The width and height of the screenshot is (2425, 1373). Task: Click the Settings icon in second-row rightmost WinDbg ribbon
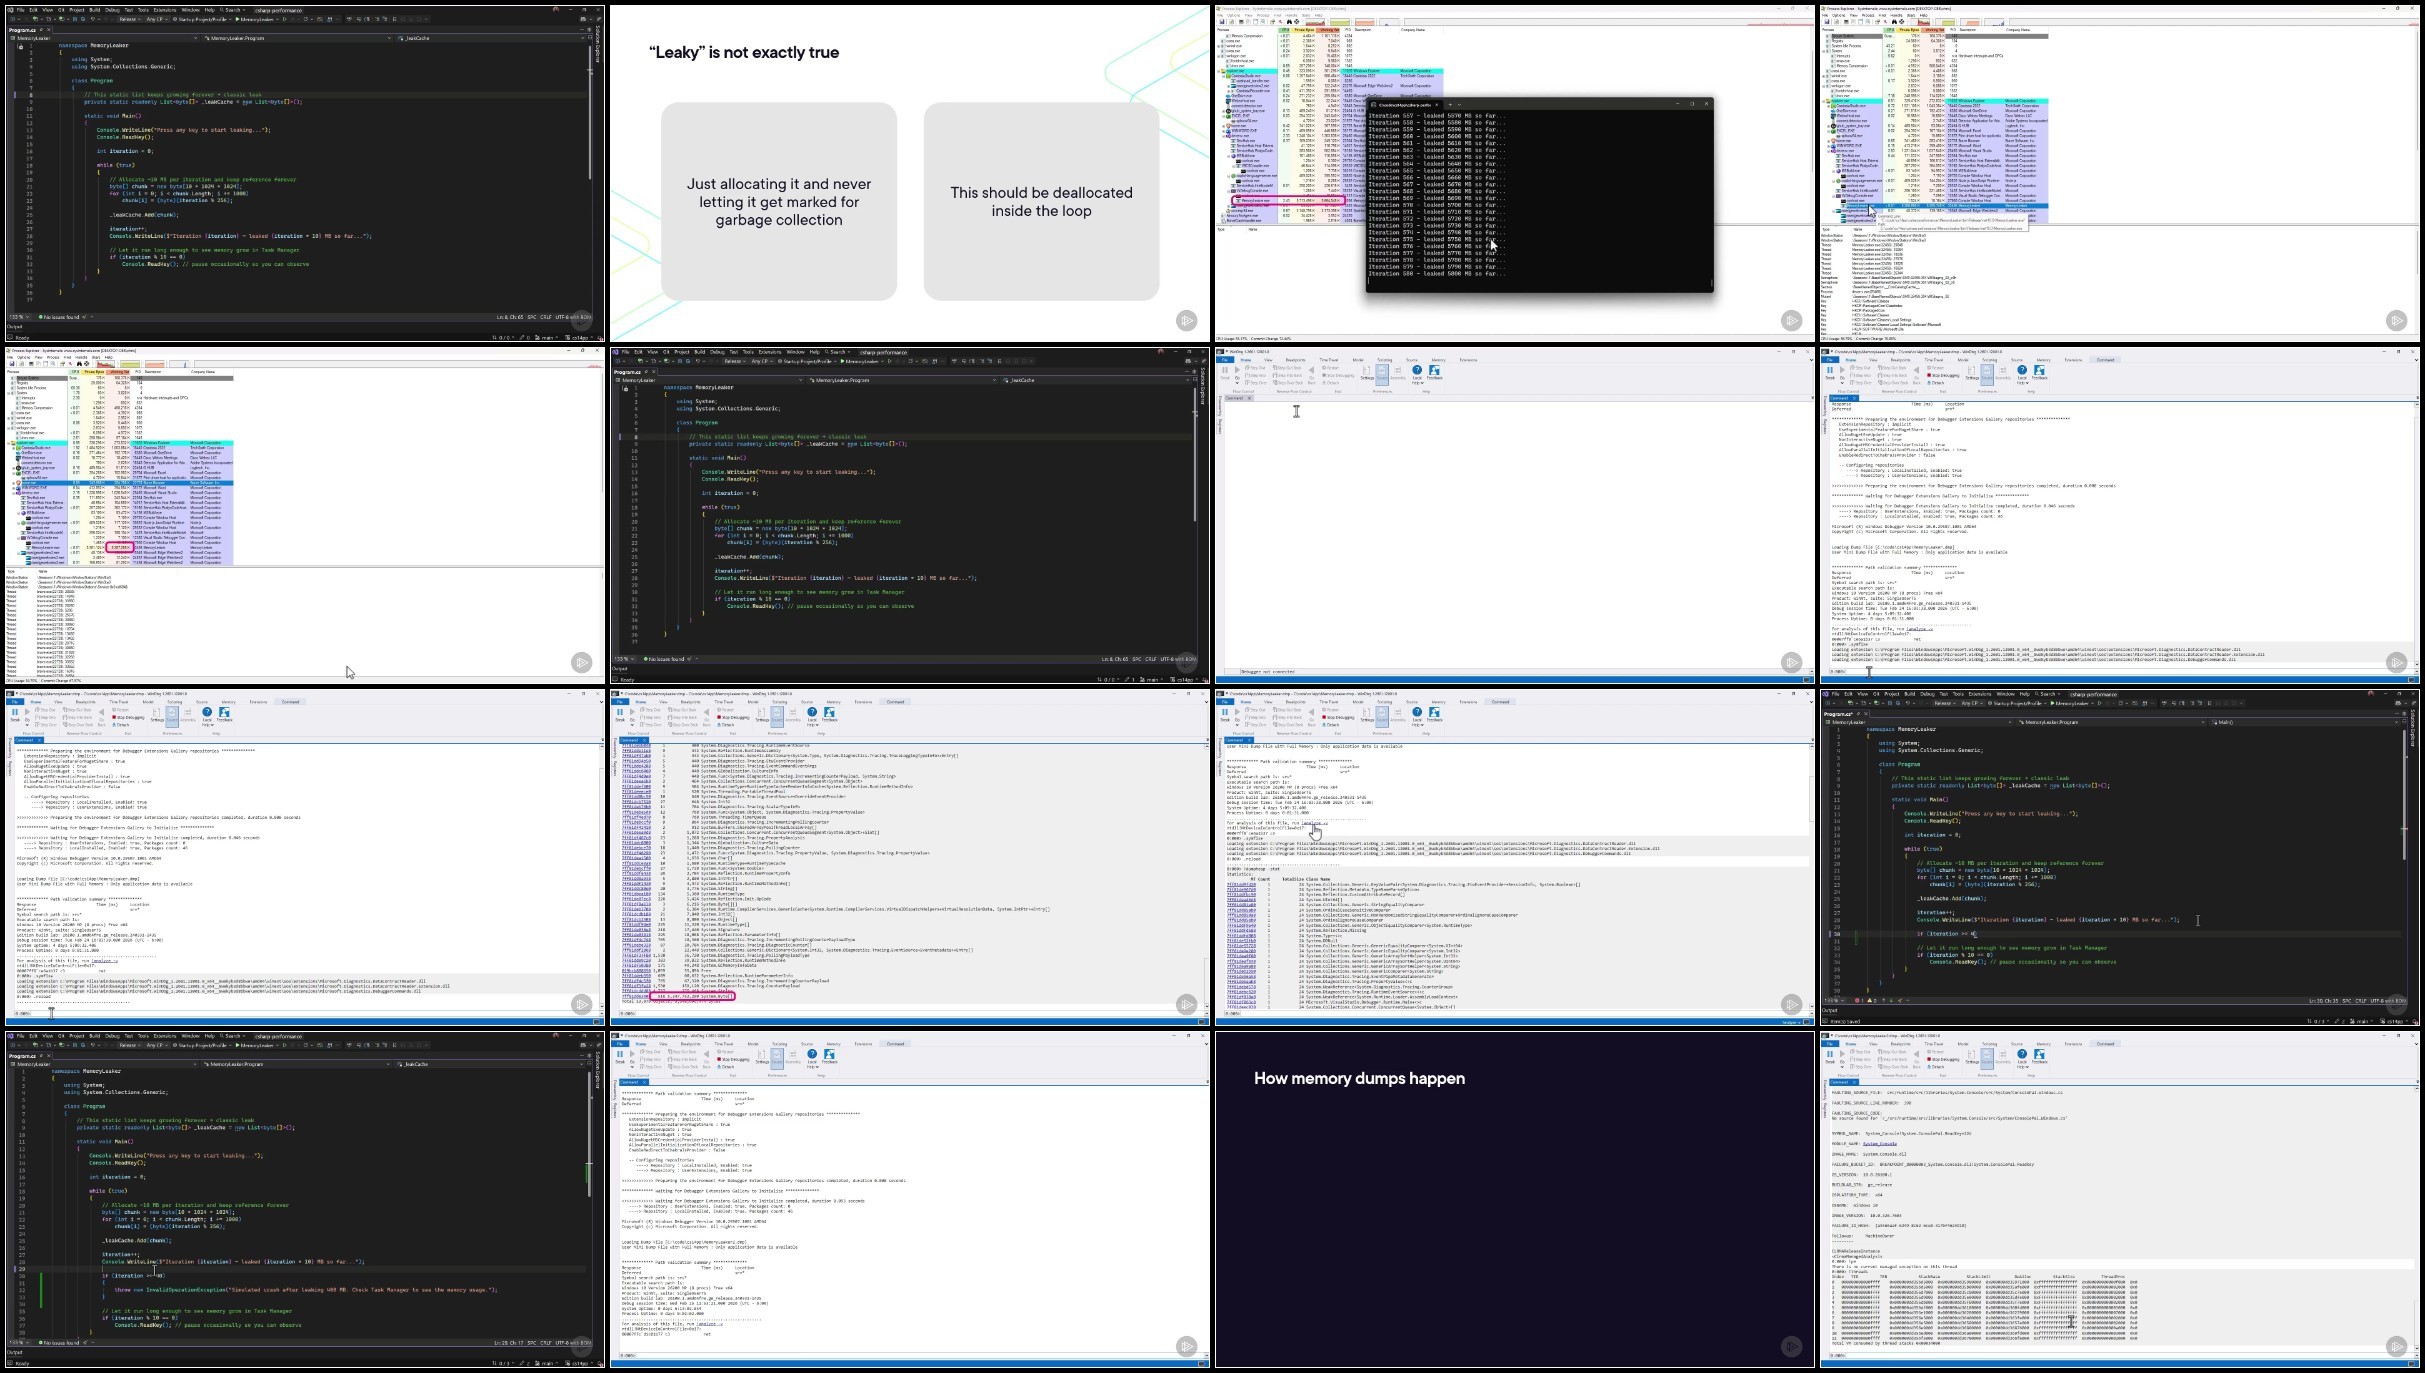pyautogui.click(x=1971, y=371)
